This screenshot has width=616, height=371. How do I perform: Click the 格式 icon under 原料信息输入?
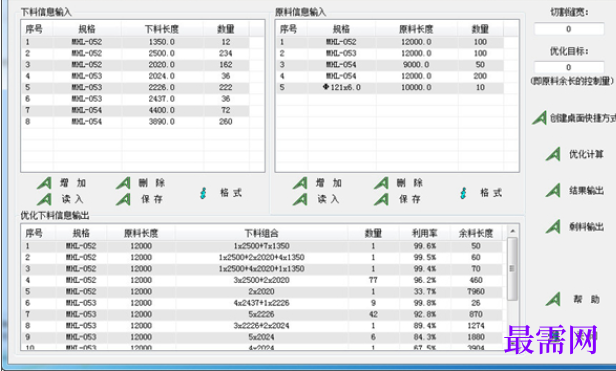point(463,193)
